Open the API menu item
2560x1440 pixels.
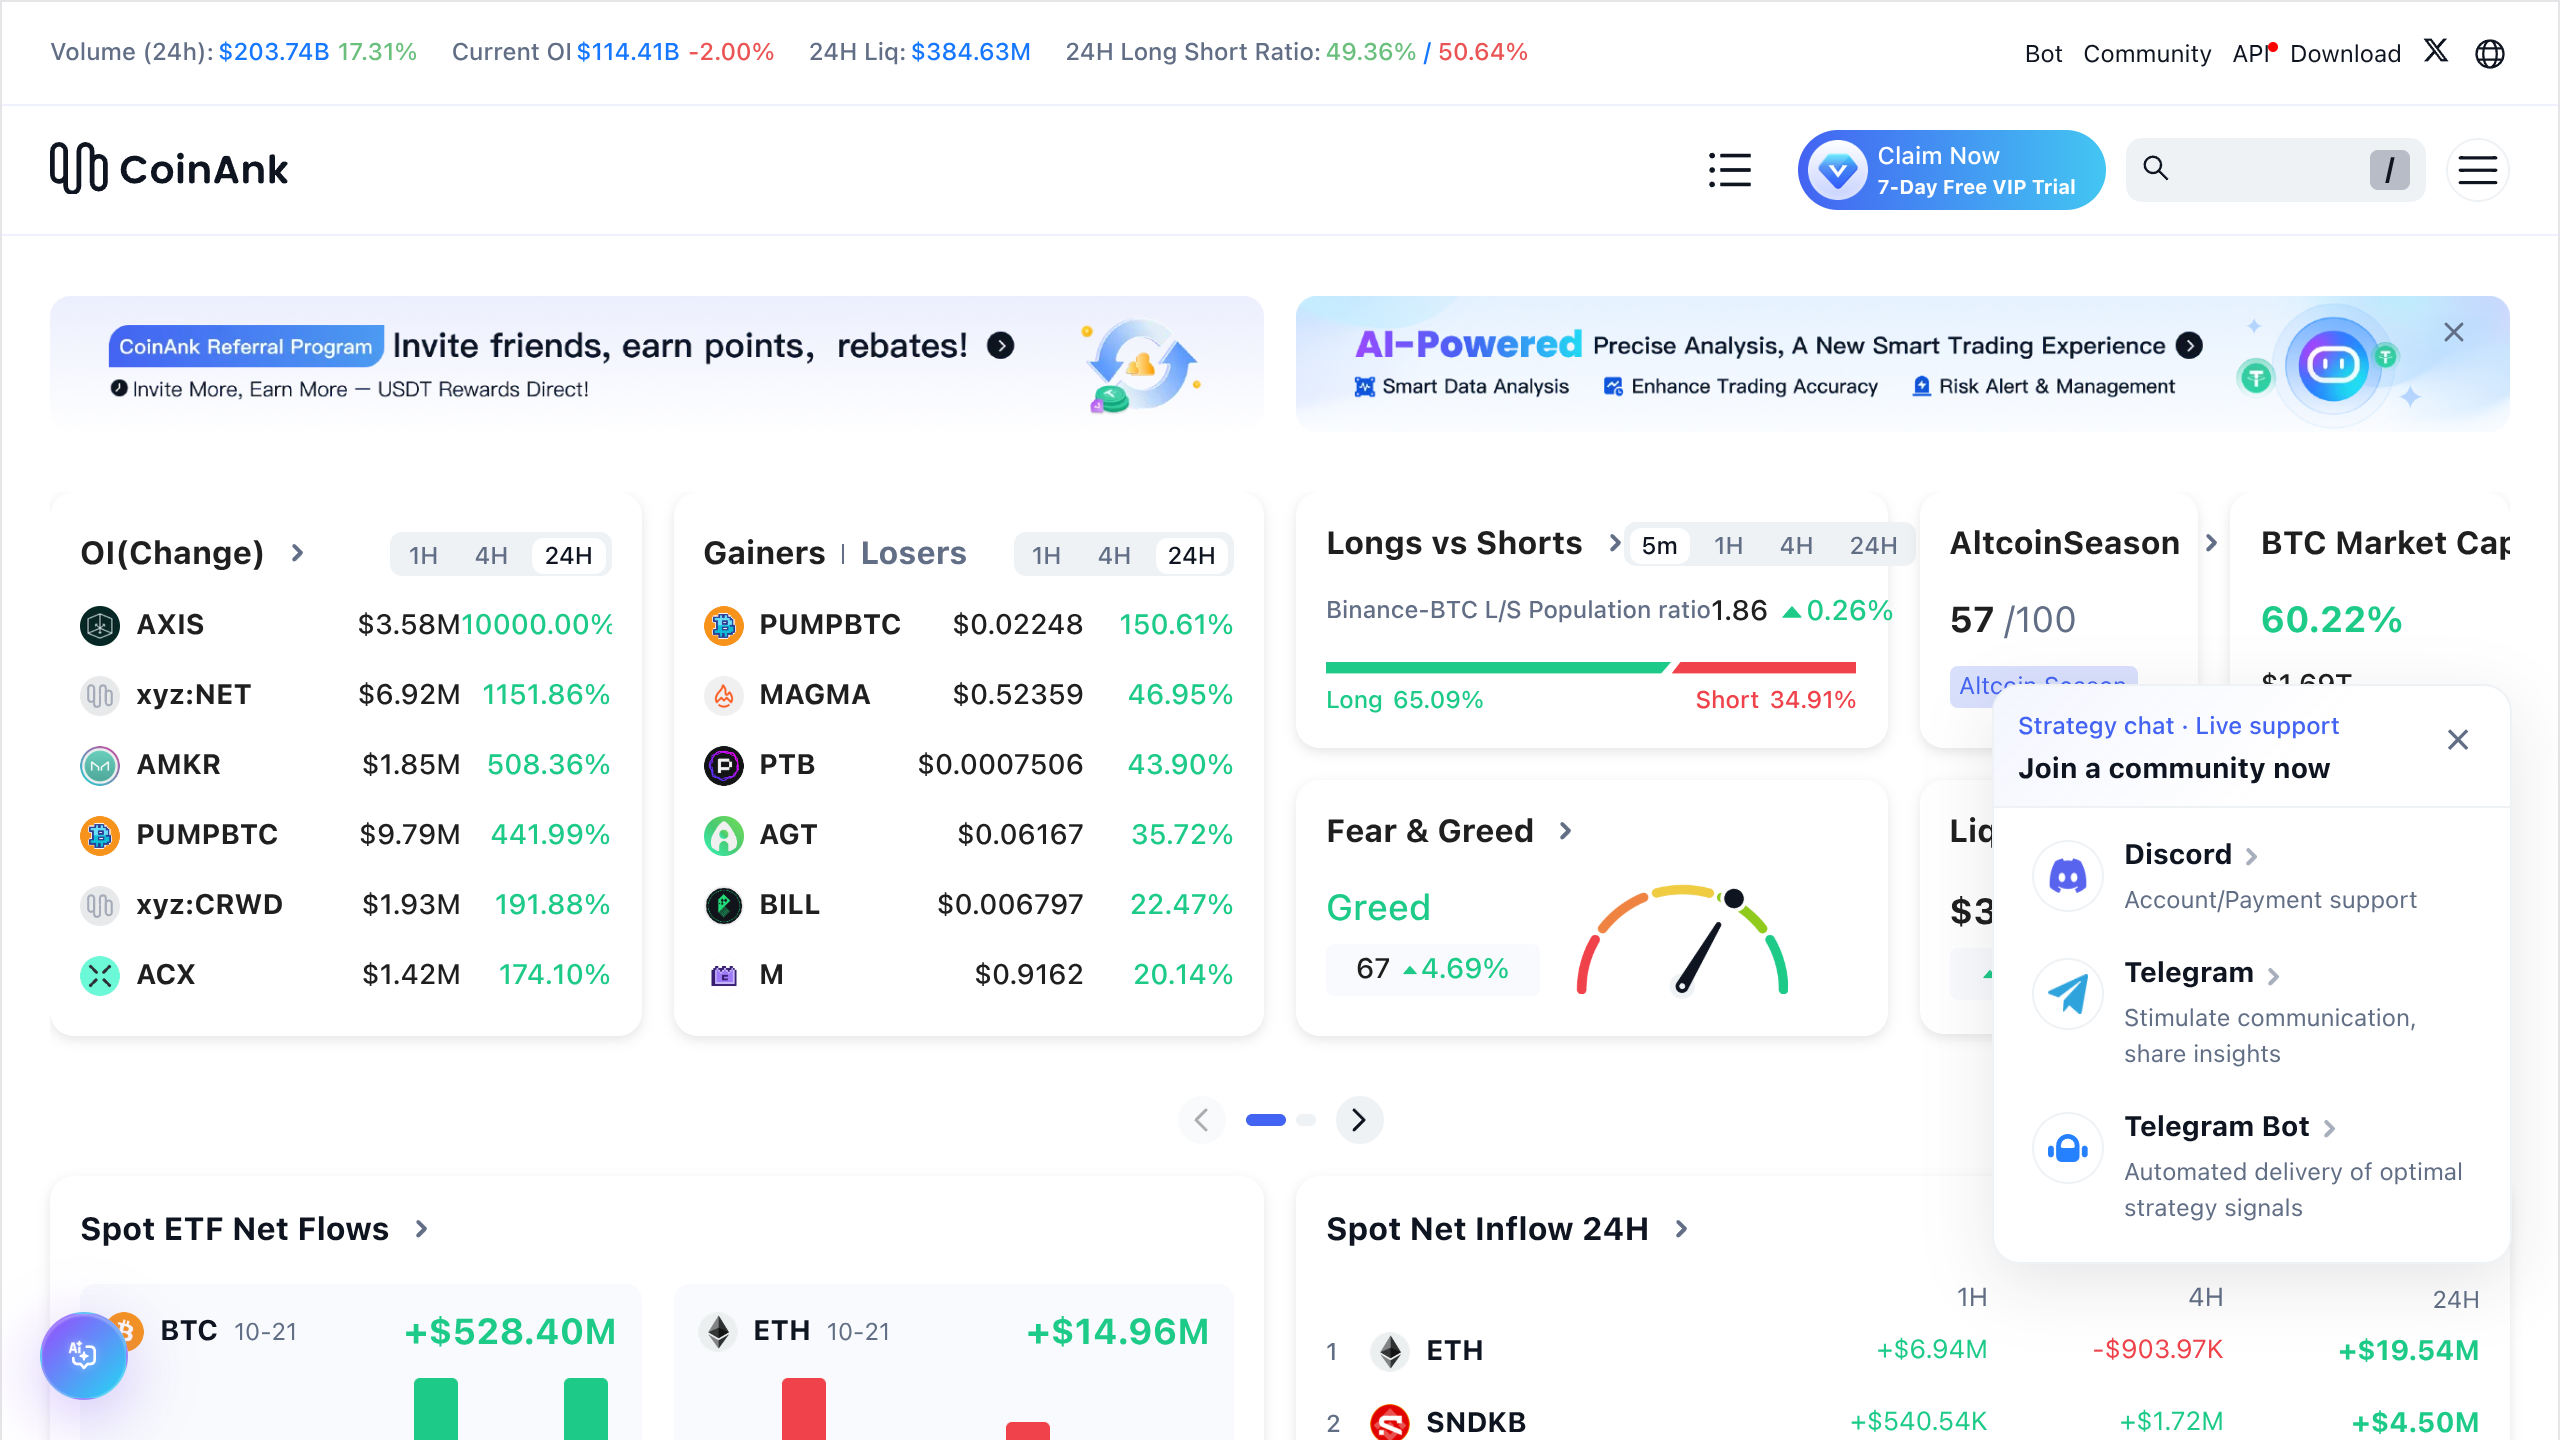[x=2251, y=53]
